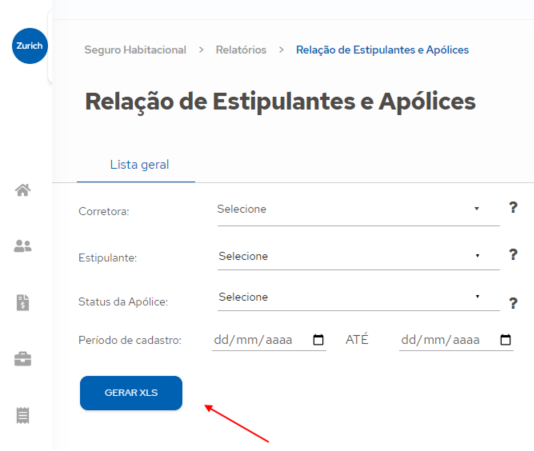Open the briefcase sidebar icon
This screenshot has width=534, height=451.
click(23, 359)
